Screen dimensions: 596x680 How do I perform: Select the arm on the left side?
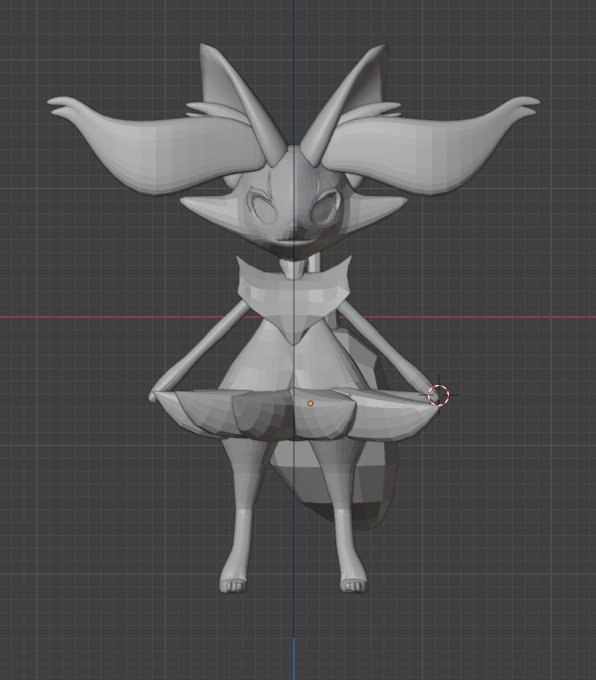coord(197,351)
